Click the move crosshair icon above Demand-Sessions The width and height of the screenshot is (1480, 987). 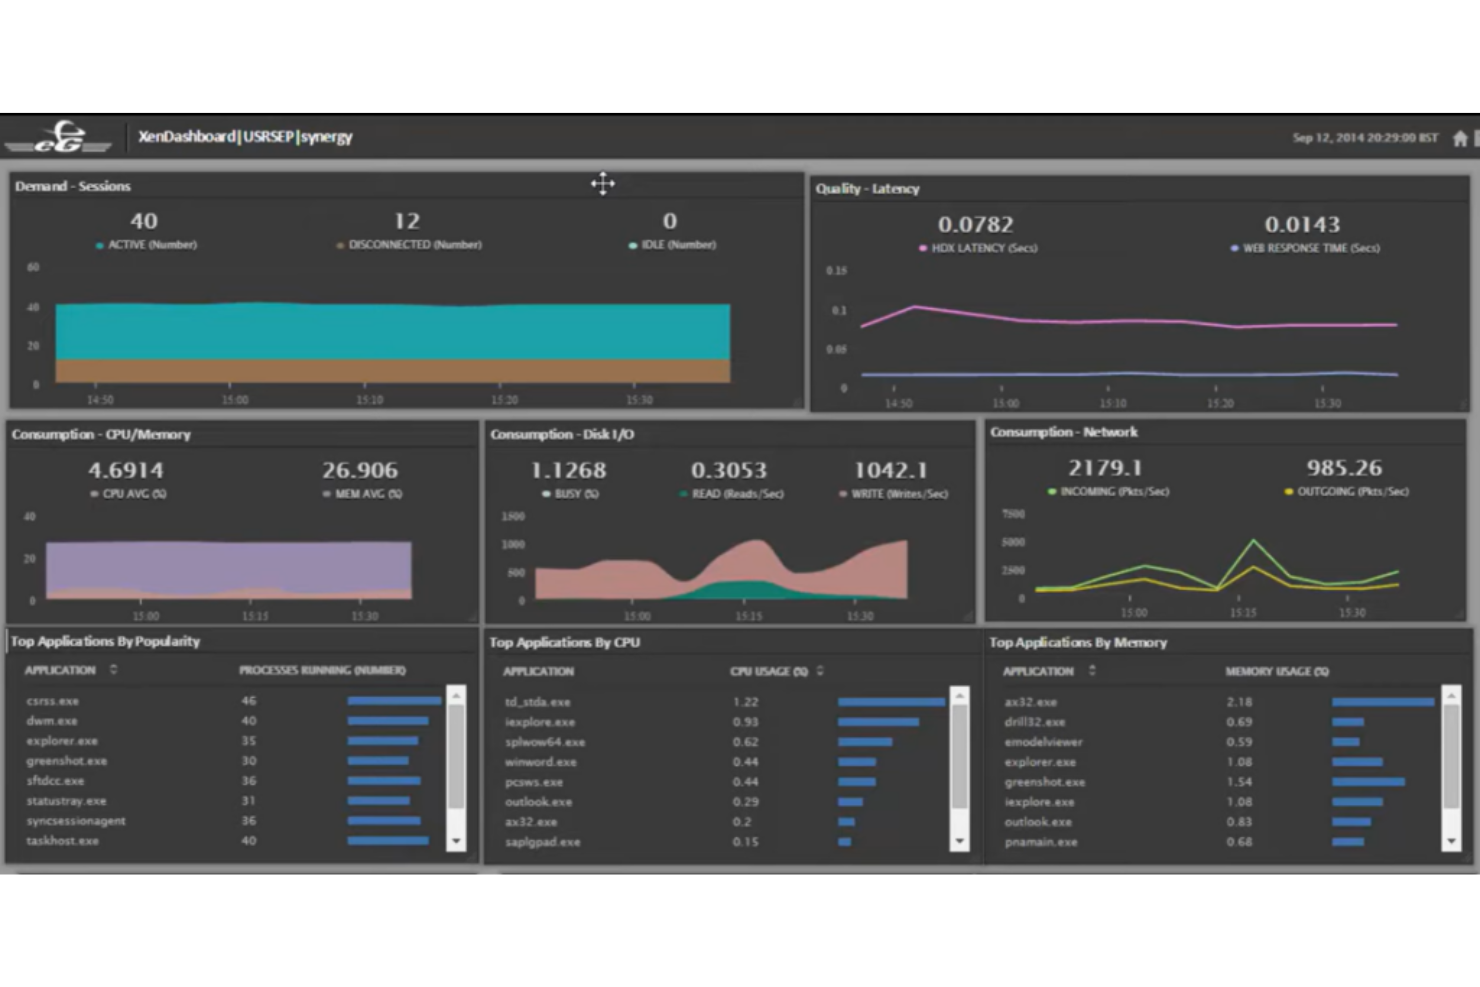point(603,184)
